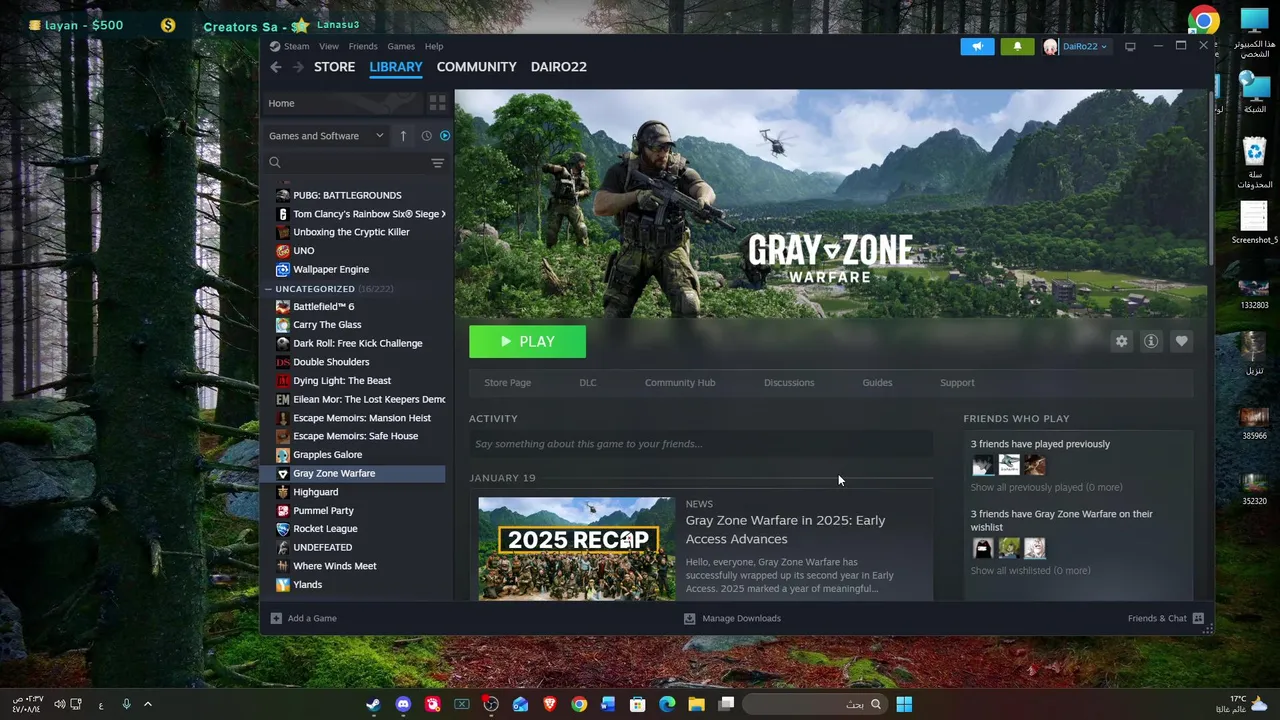Click the DaiRo22 avatar in title bar
1280x720 pixels.
1050,47
